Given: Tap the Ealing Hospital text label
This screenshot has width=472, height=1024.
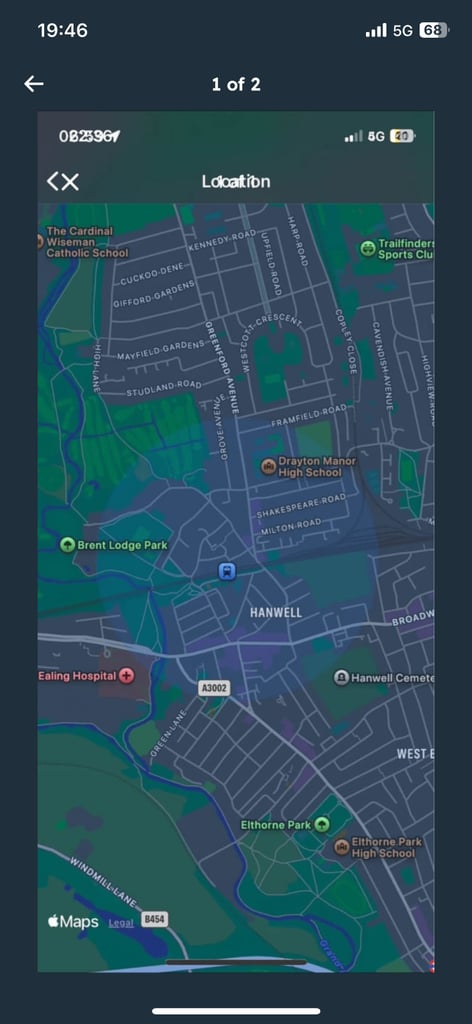Looking at the screenshot, I should (x=77, y=676).
